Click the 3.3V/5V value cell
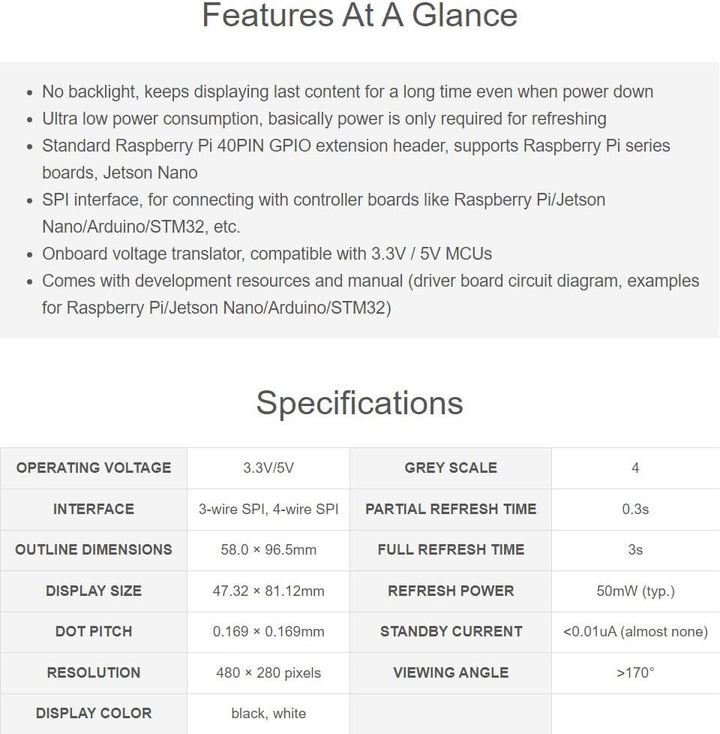Screen dimensions: 720x734 pos(268,468)
